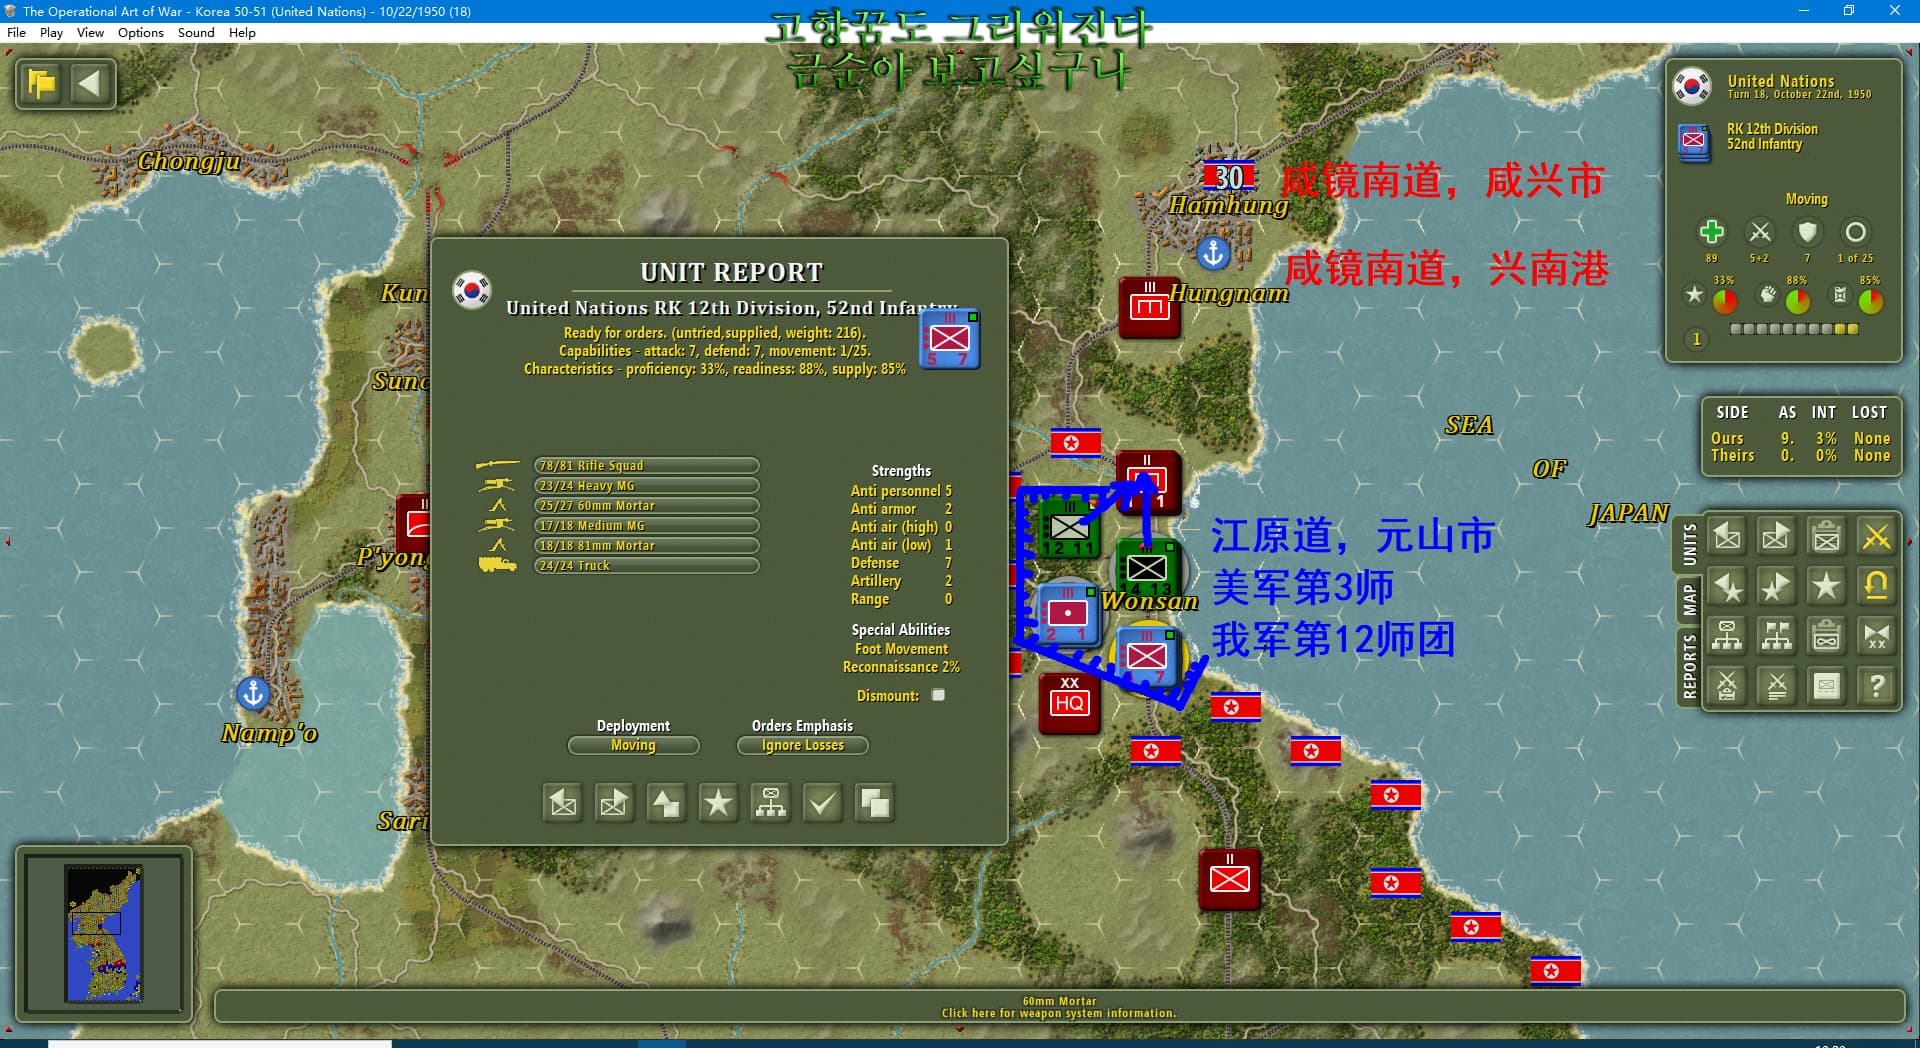
Task: Switch to the MAP side tab
Action: [1689, 600]
